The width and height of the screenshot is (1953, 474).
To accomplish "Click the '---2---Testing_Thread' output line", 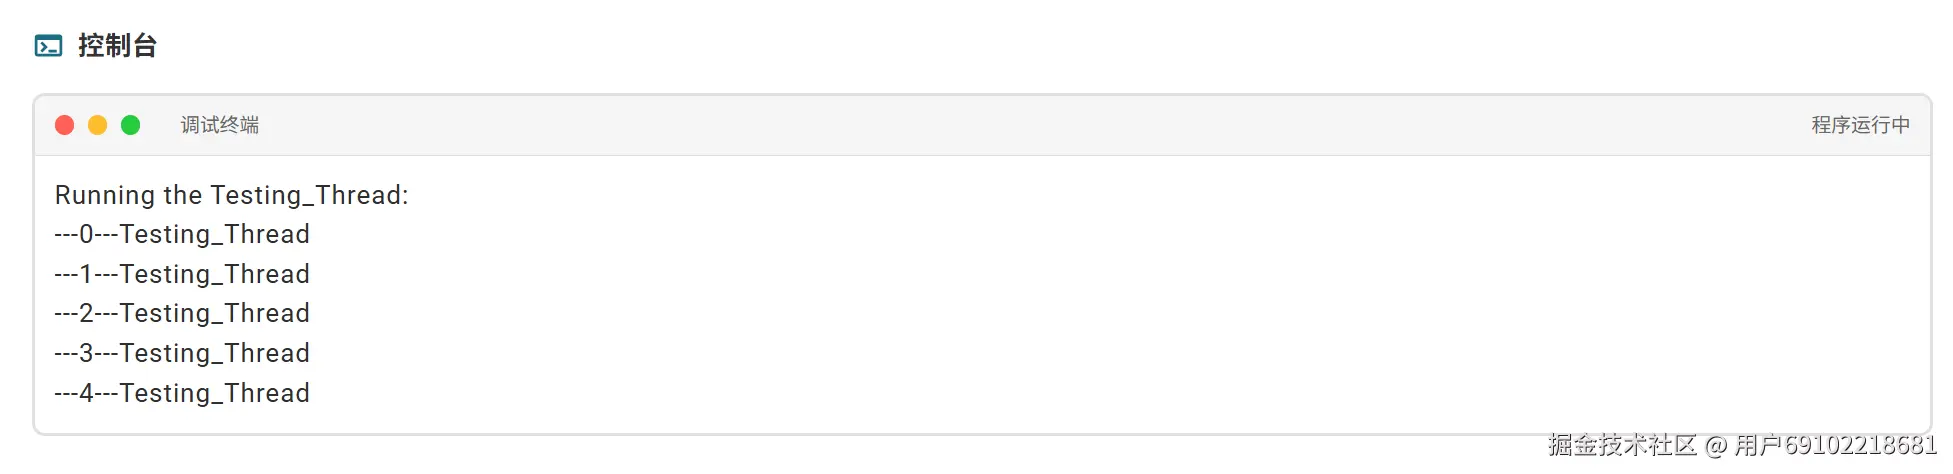I will point(182,313).
